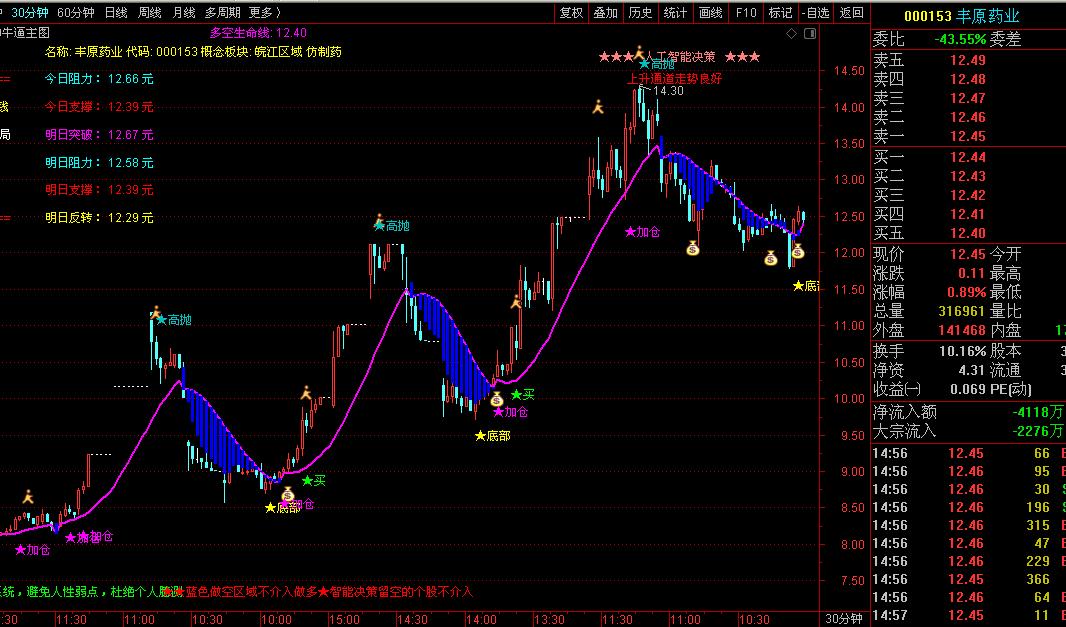Click the running figure icon above the 买 signal near 9.00
This screenshot has width=1066, height=627.
pos(307,393)
